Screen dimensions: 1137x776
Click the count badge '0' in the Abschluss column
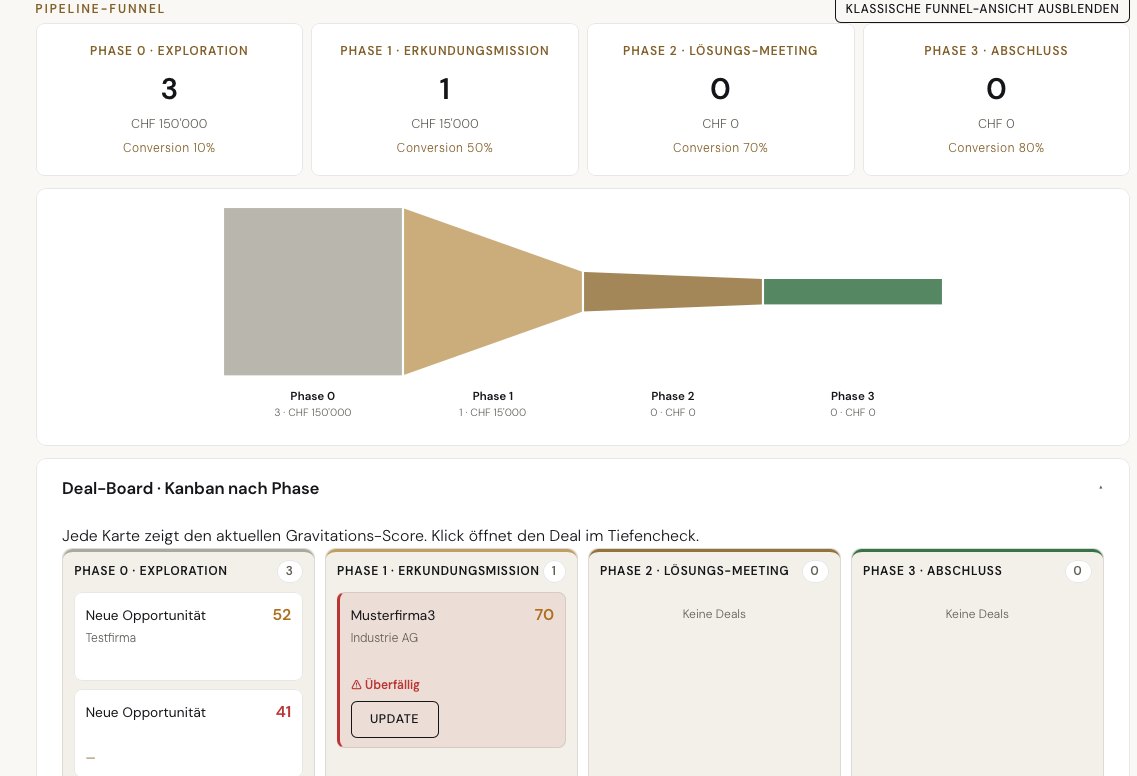coord(1078,571)
